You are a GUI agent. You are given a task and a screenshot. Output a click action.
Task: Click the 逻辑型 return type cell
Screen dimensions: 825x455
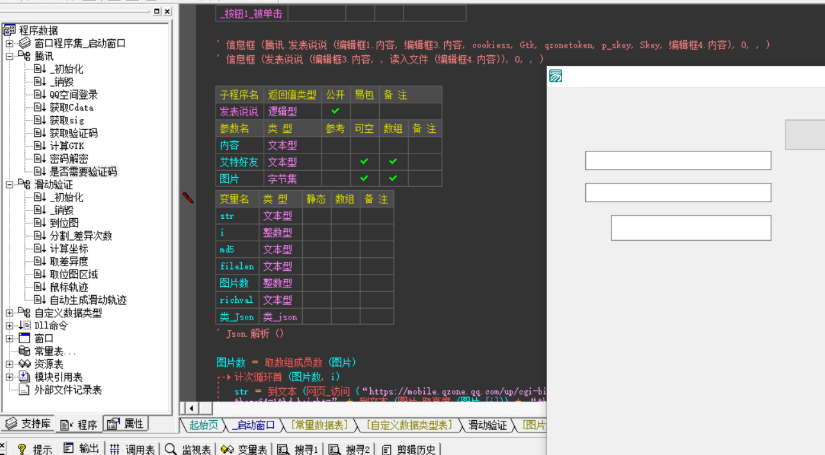tap(292, 111)
